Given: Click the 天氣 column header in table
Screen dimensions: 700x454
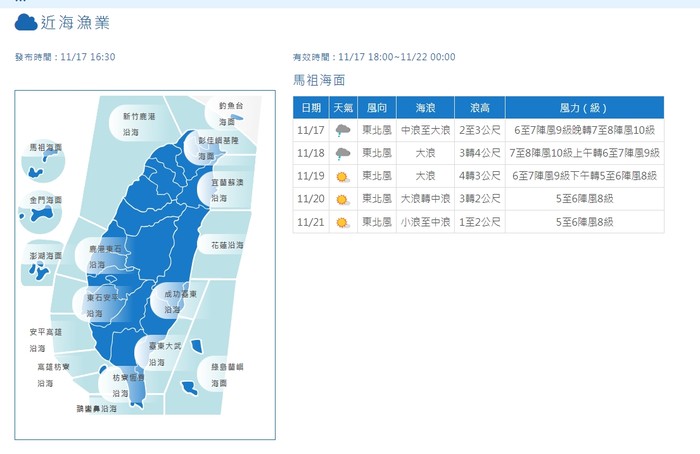Looking at the screenshot, I should 343,107.
